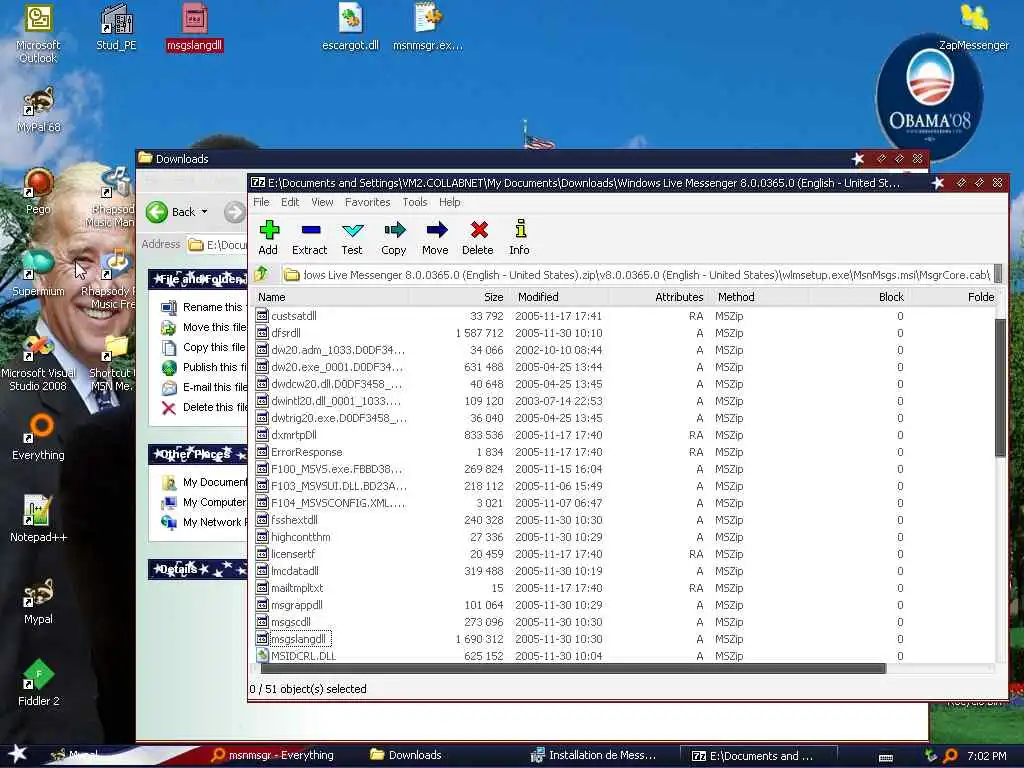Collapse the Other Places panel header
This screenshot has height=768, width=1024.
pyautogui.click(x=198, y=453)
